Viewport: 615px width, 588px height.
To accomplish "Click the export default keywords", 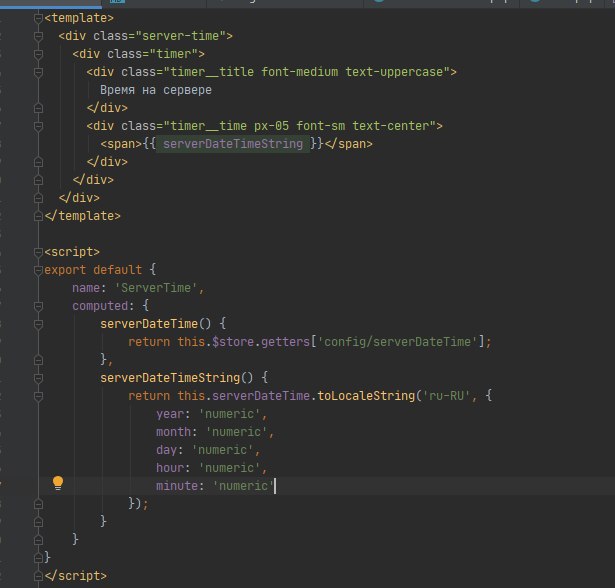I will (93, 270).
